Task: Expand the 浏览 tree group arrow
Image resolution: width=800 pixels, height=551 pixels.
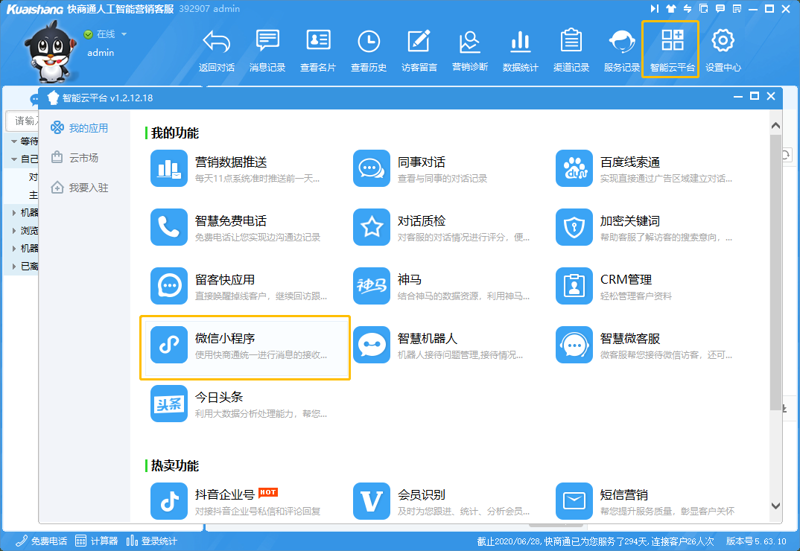Action: coord(14,231)
